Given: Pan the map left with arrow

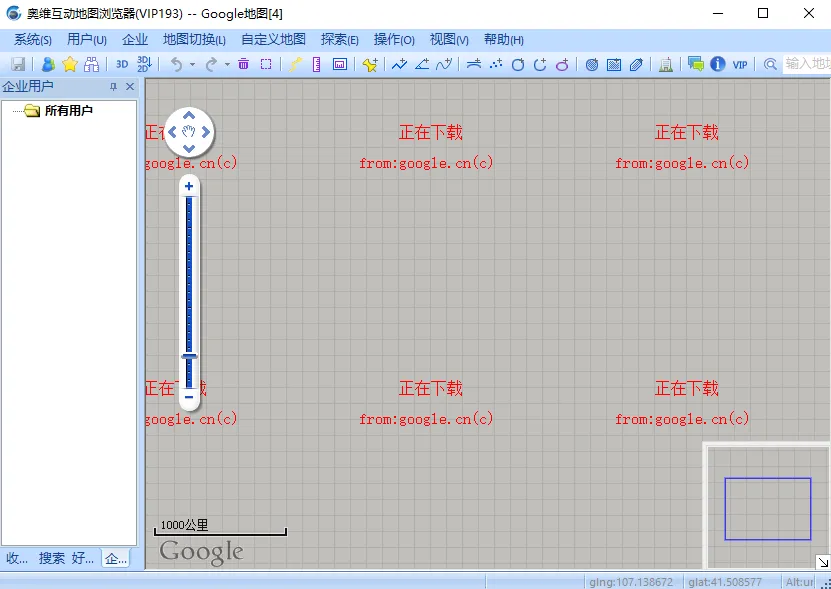Looking at the screenshot, I should (172, 132).
